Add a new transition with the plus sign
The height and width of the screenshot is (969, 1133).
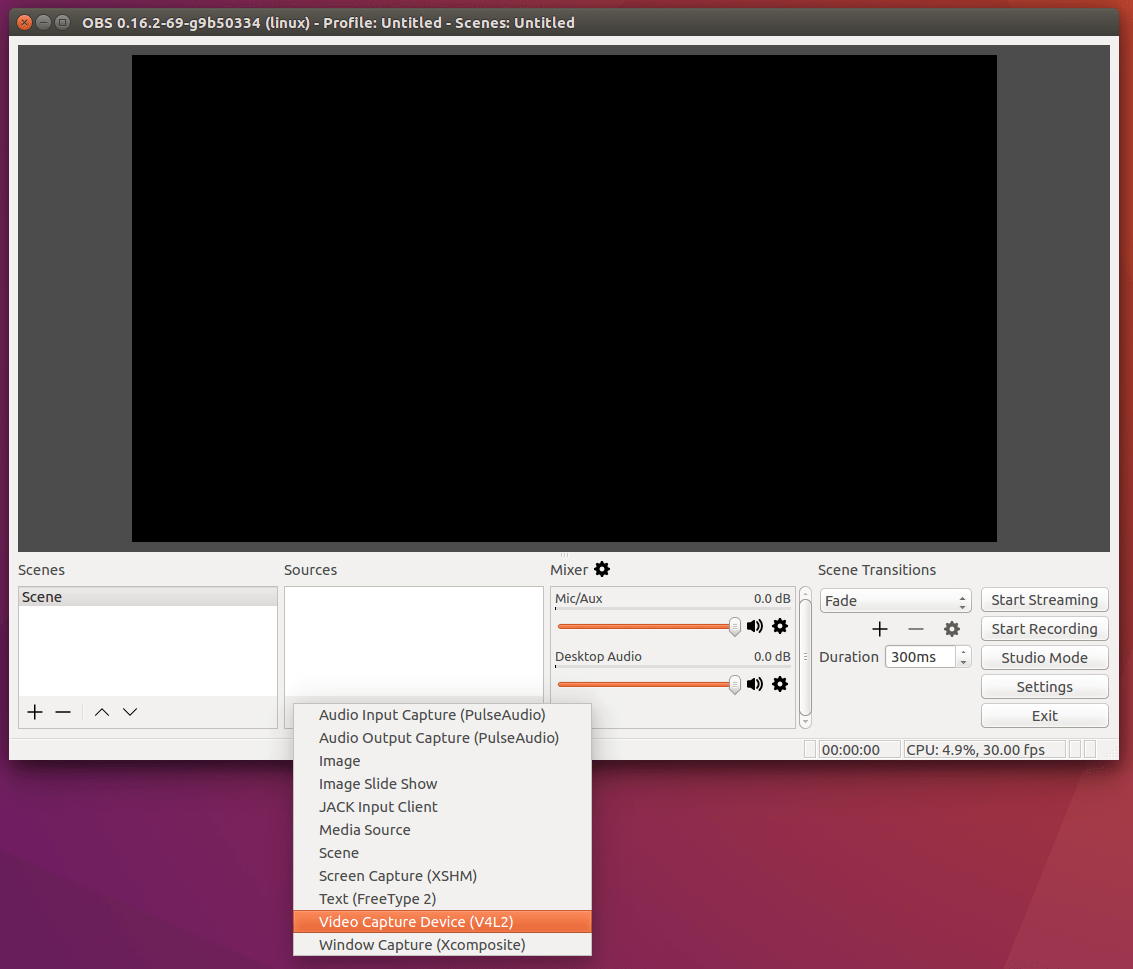(x=880, y=629)
